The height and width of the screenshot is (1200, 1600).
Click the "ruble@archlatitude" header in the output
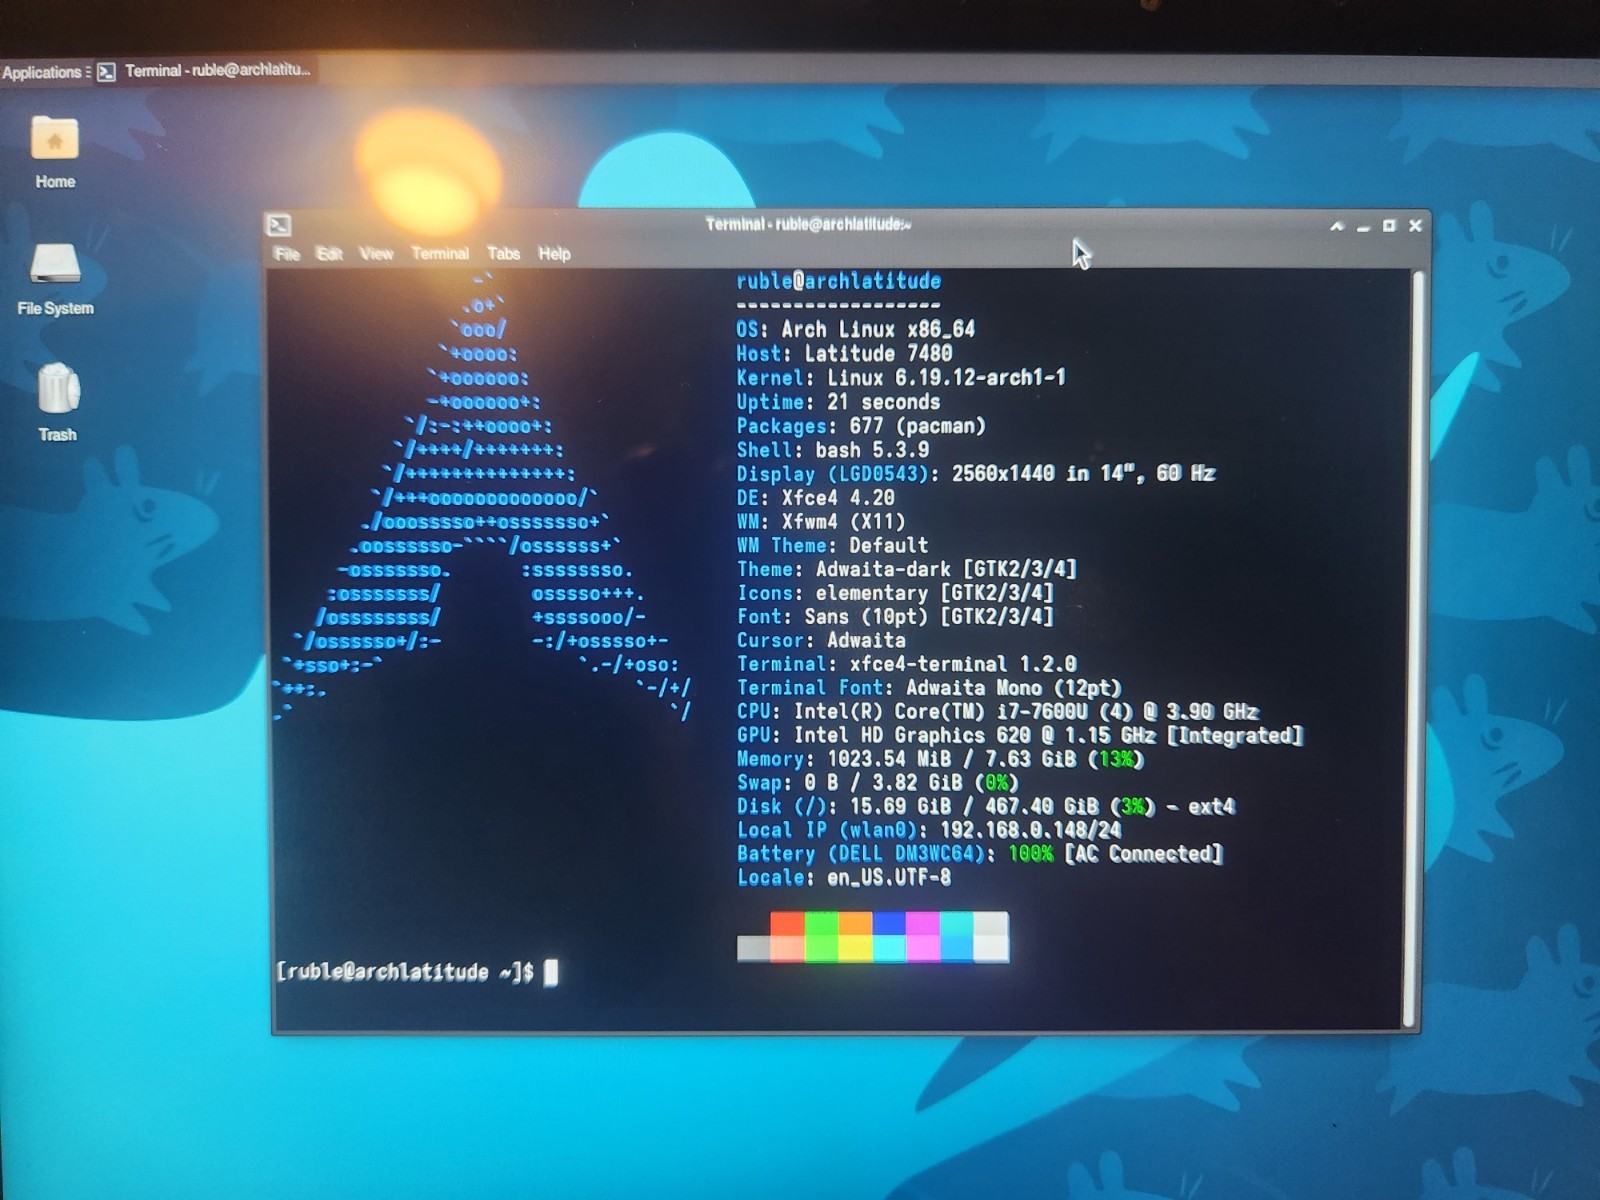tap(839, 281)
